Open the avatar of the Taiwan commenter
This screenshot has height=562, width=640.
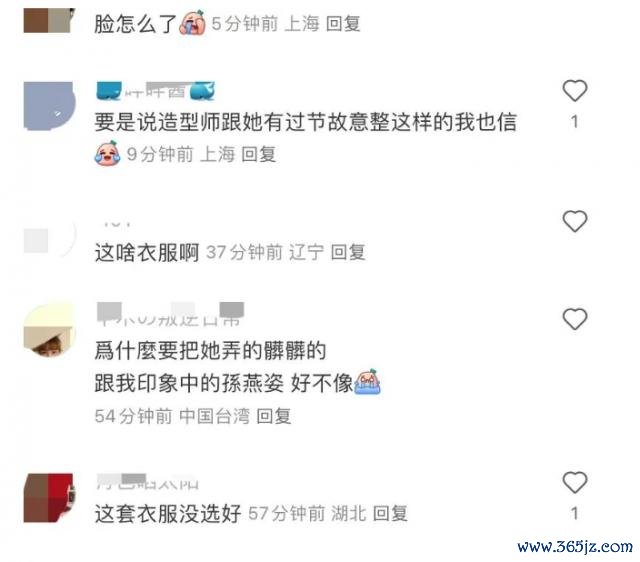[x=49, y=330]
